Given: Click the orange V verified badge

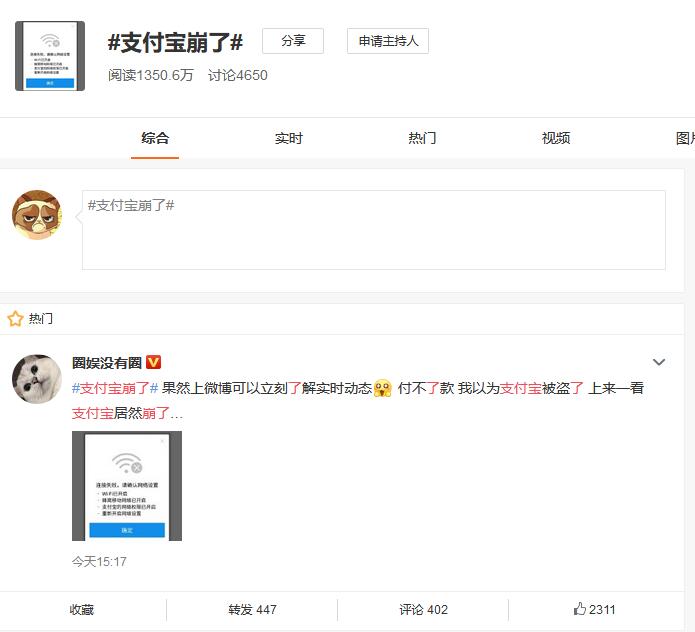Looking at the screenshot, I should pyautogui.click(x=153, y=362).
